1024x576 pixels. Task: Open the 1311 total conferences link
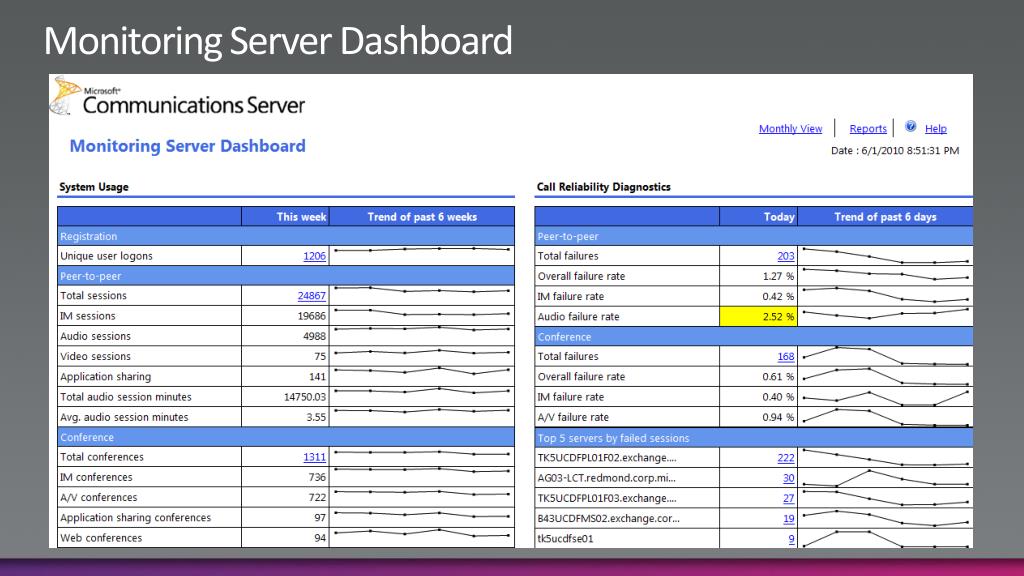(314, 457)
